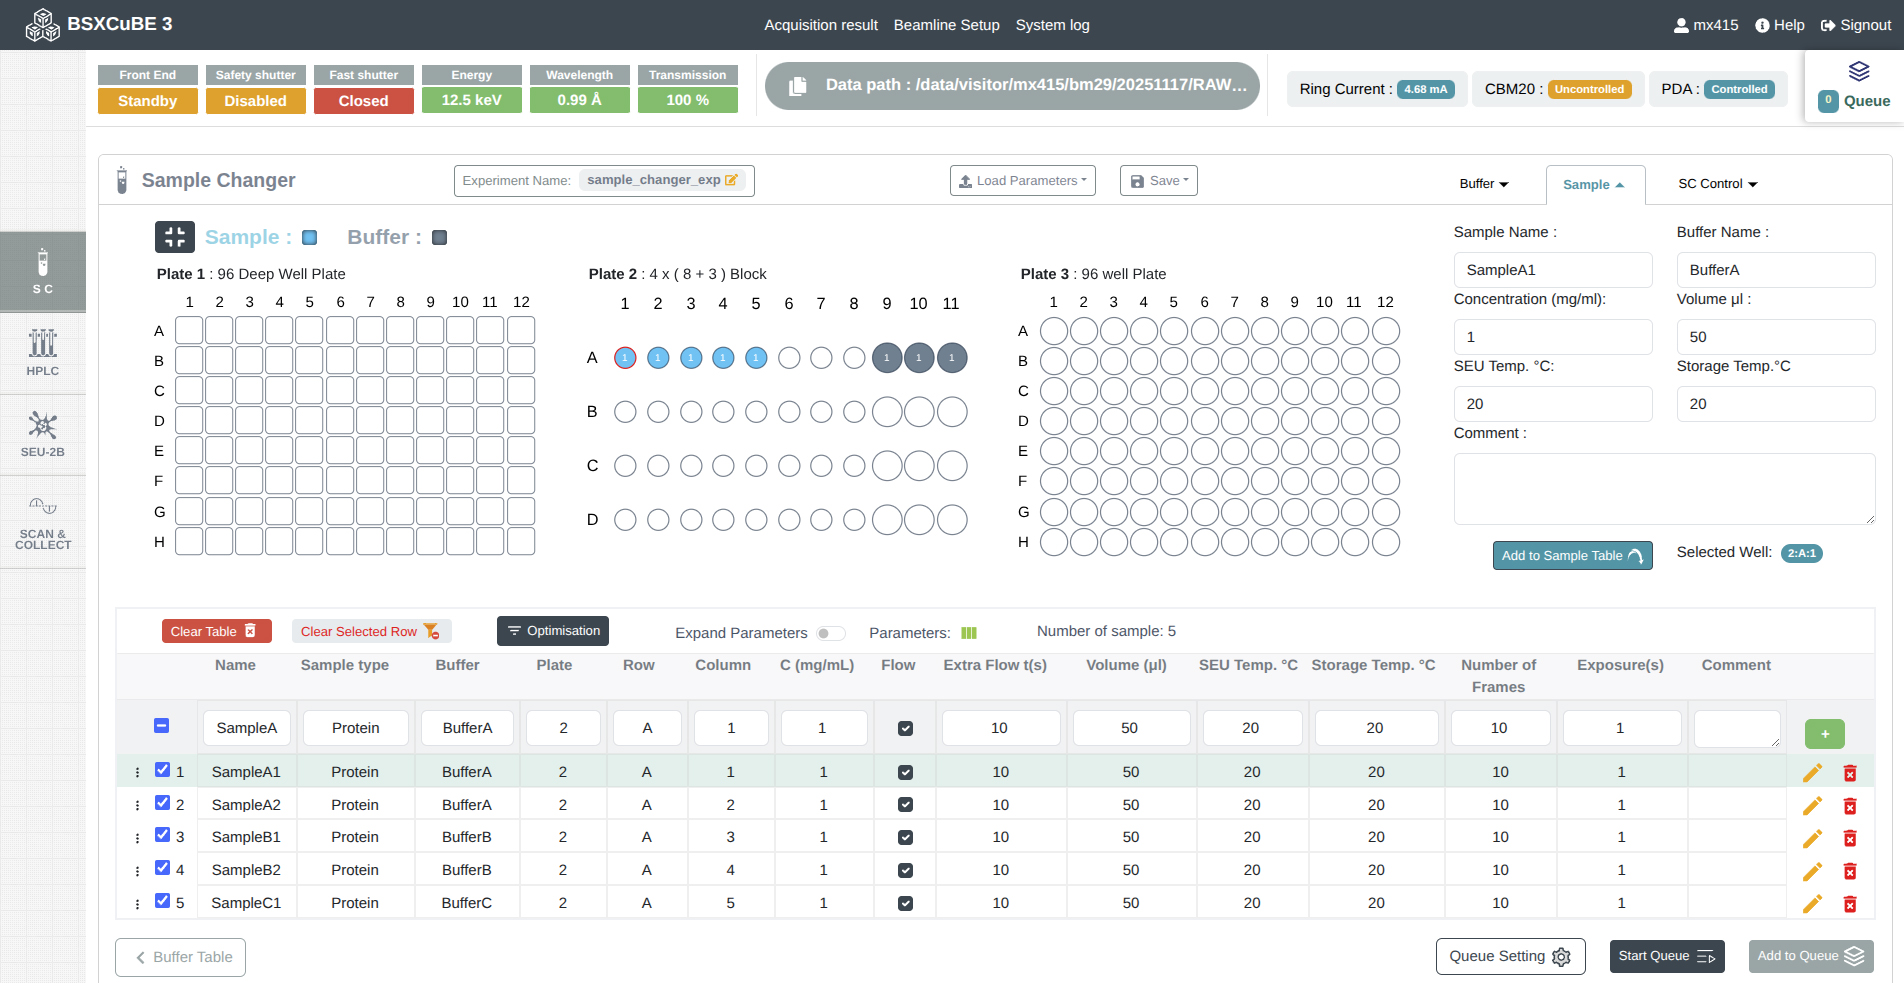Click the green plus add-row button
The width and height of the screenshot is (1904, 983).
pos(1824,734)
